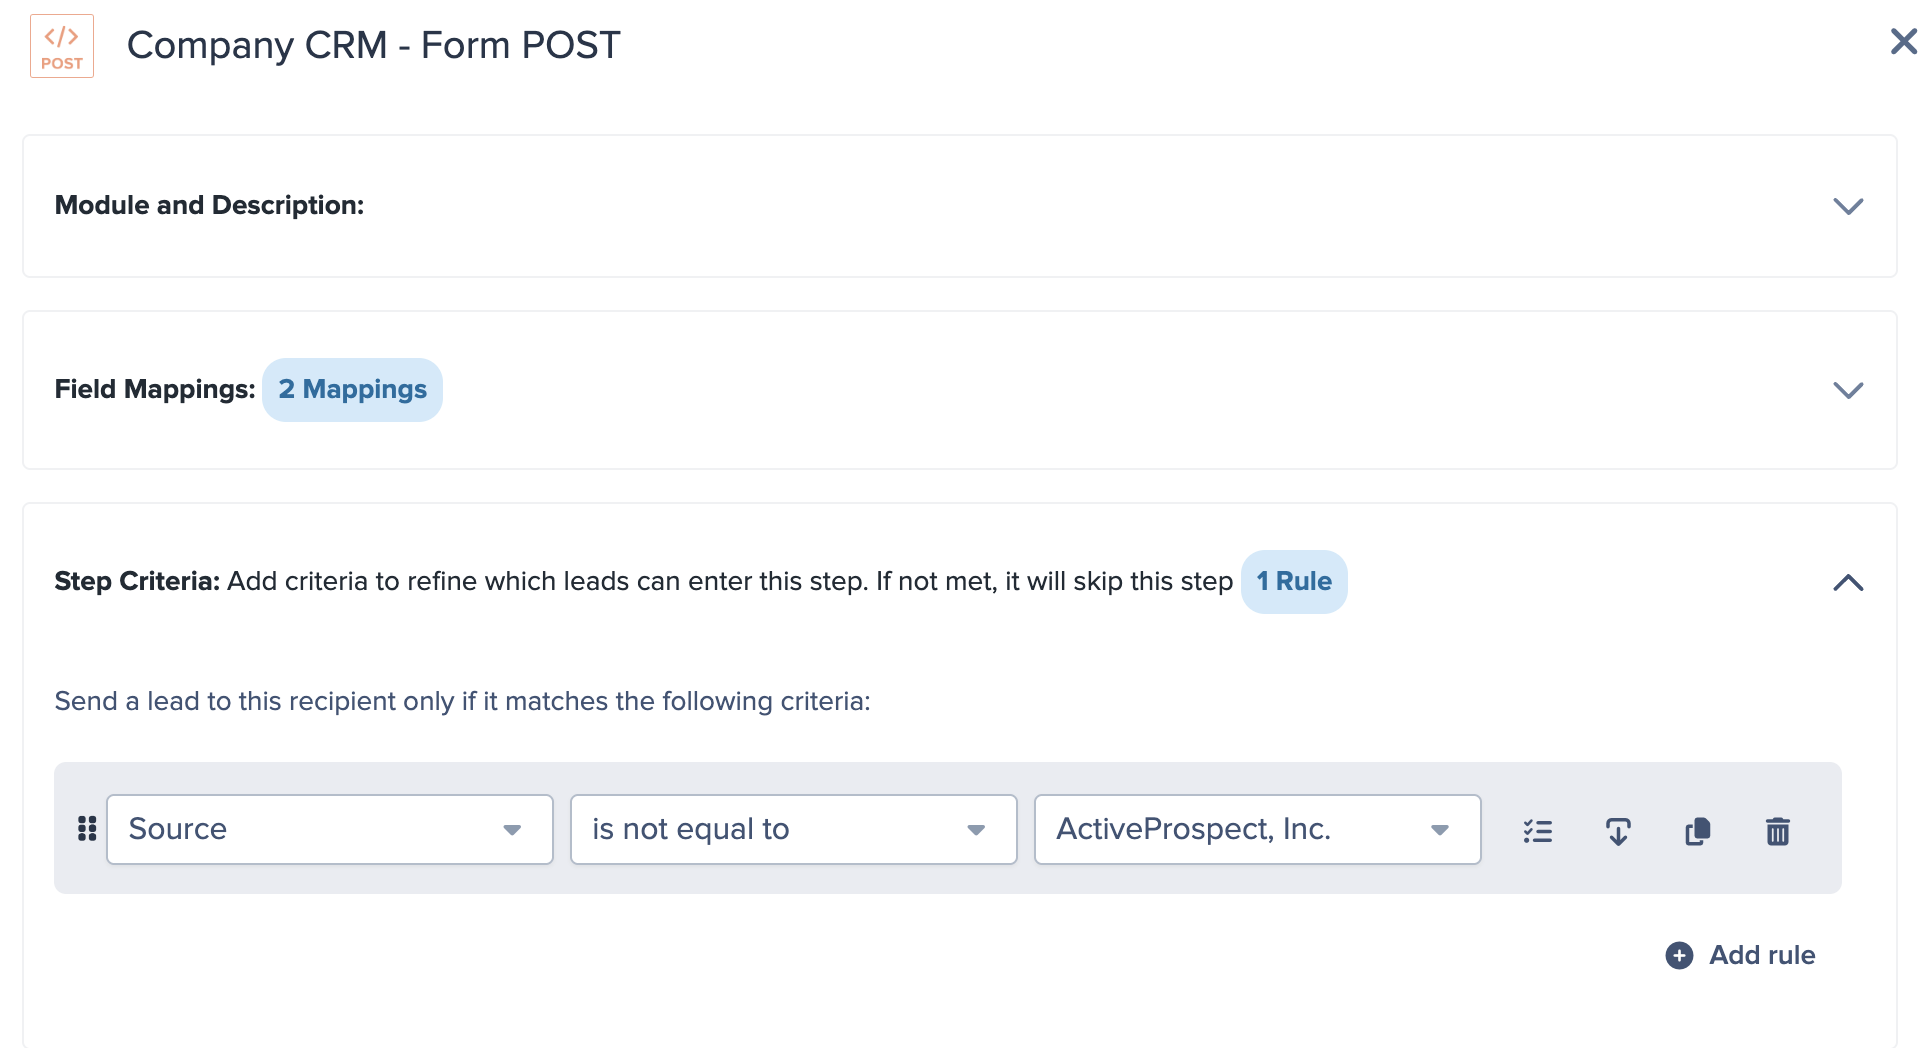Viewport: 1918px width, 1048px height.
Task: Delete the Source rule with trash icon
Action: click(x=1777, y=831)
